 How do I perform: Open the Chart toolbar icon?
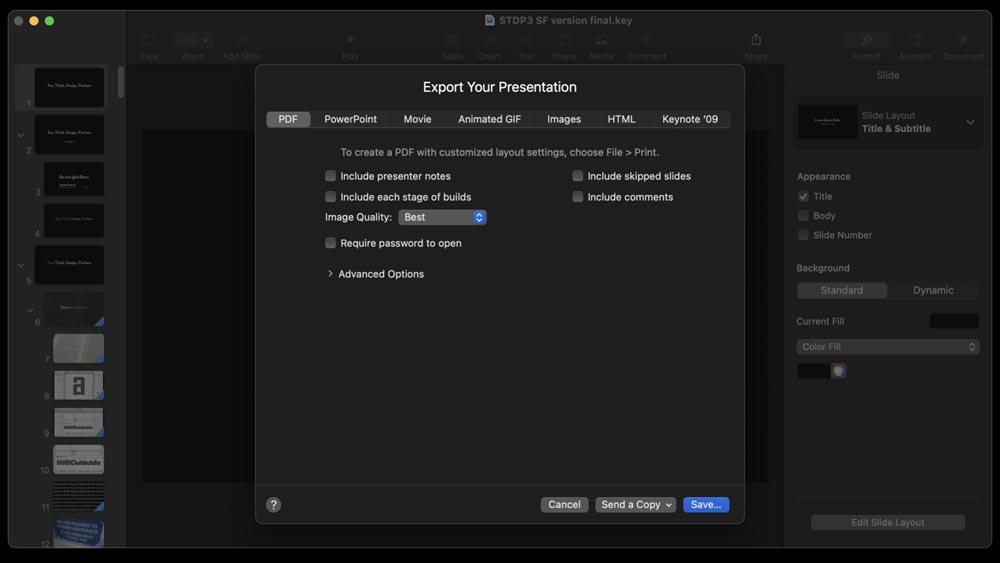(489, 40)
